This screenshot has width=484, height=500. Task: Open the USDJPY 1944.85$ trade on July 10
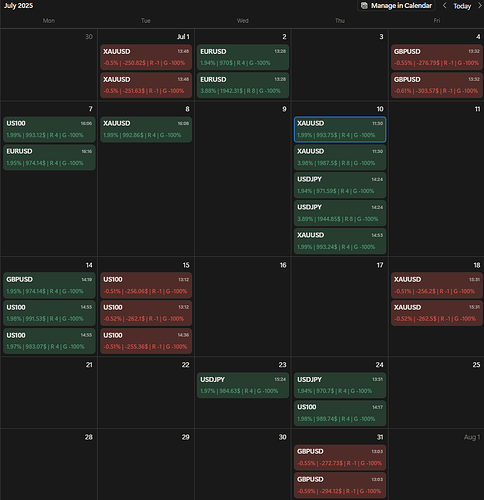[340, 213]
